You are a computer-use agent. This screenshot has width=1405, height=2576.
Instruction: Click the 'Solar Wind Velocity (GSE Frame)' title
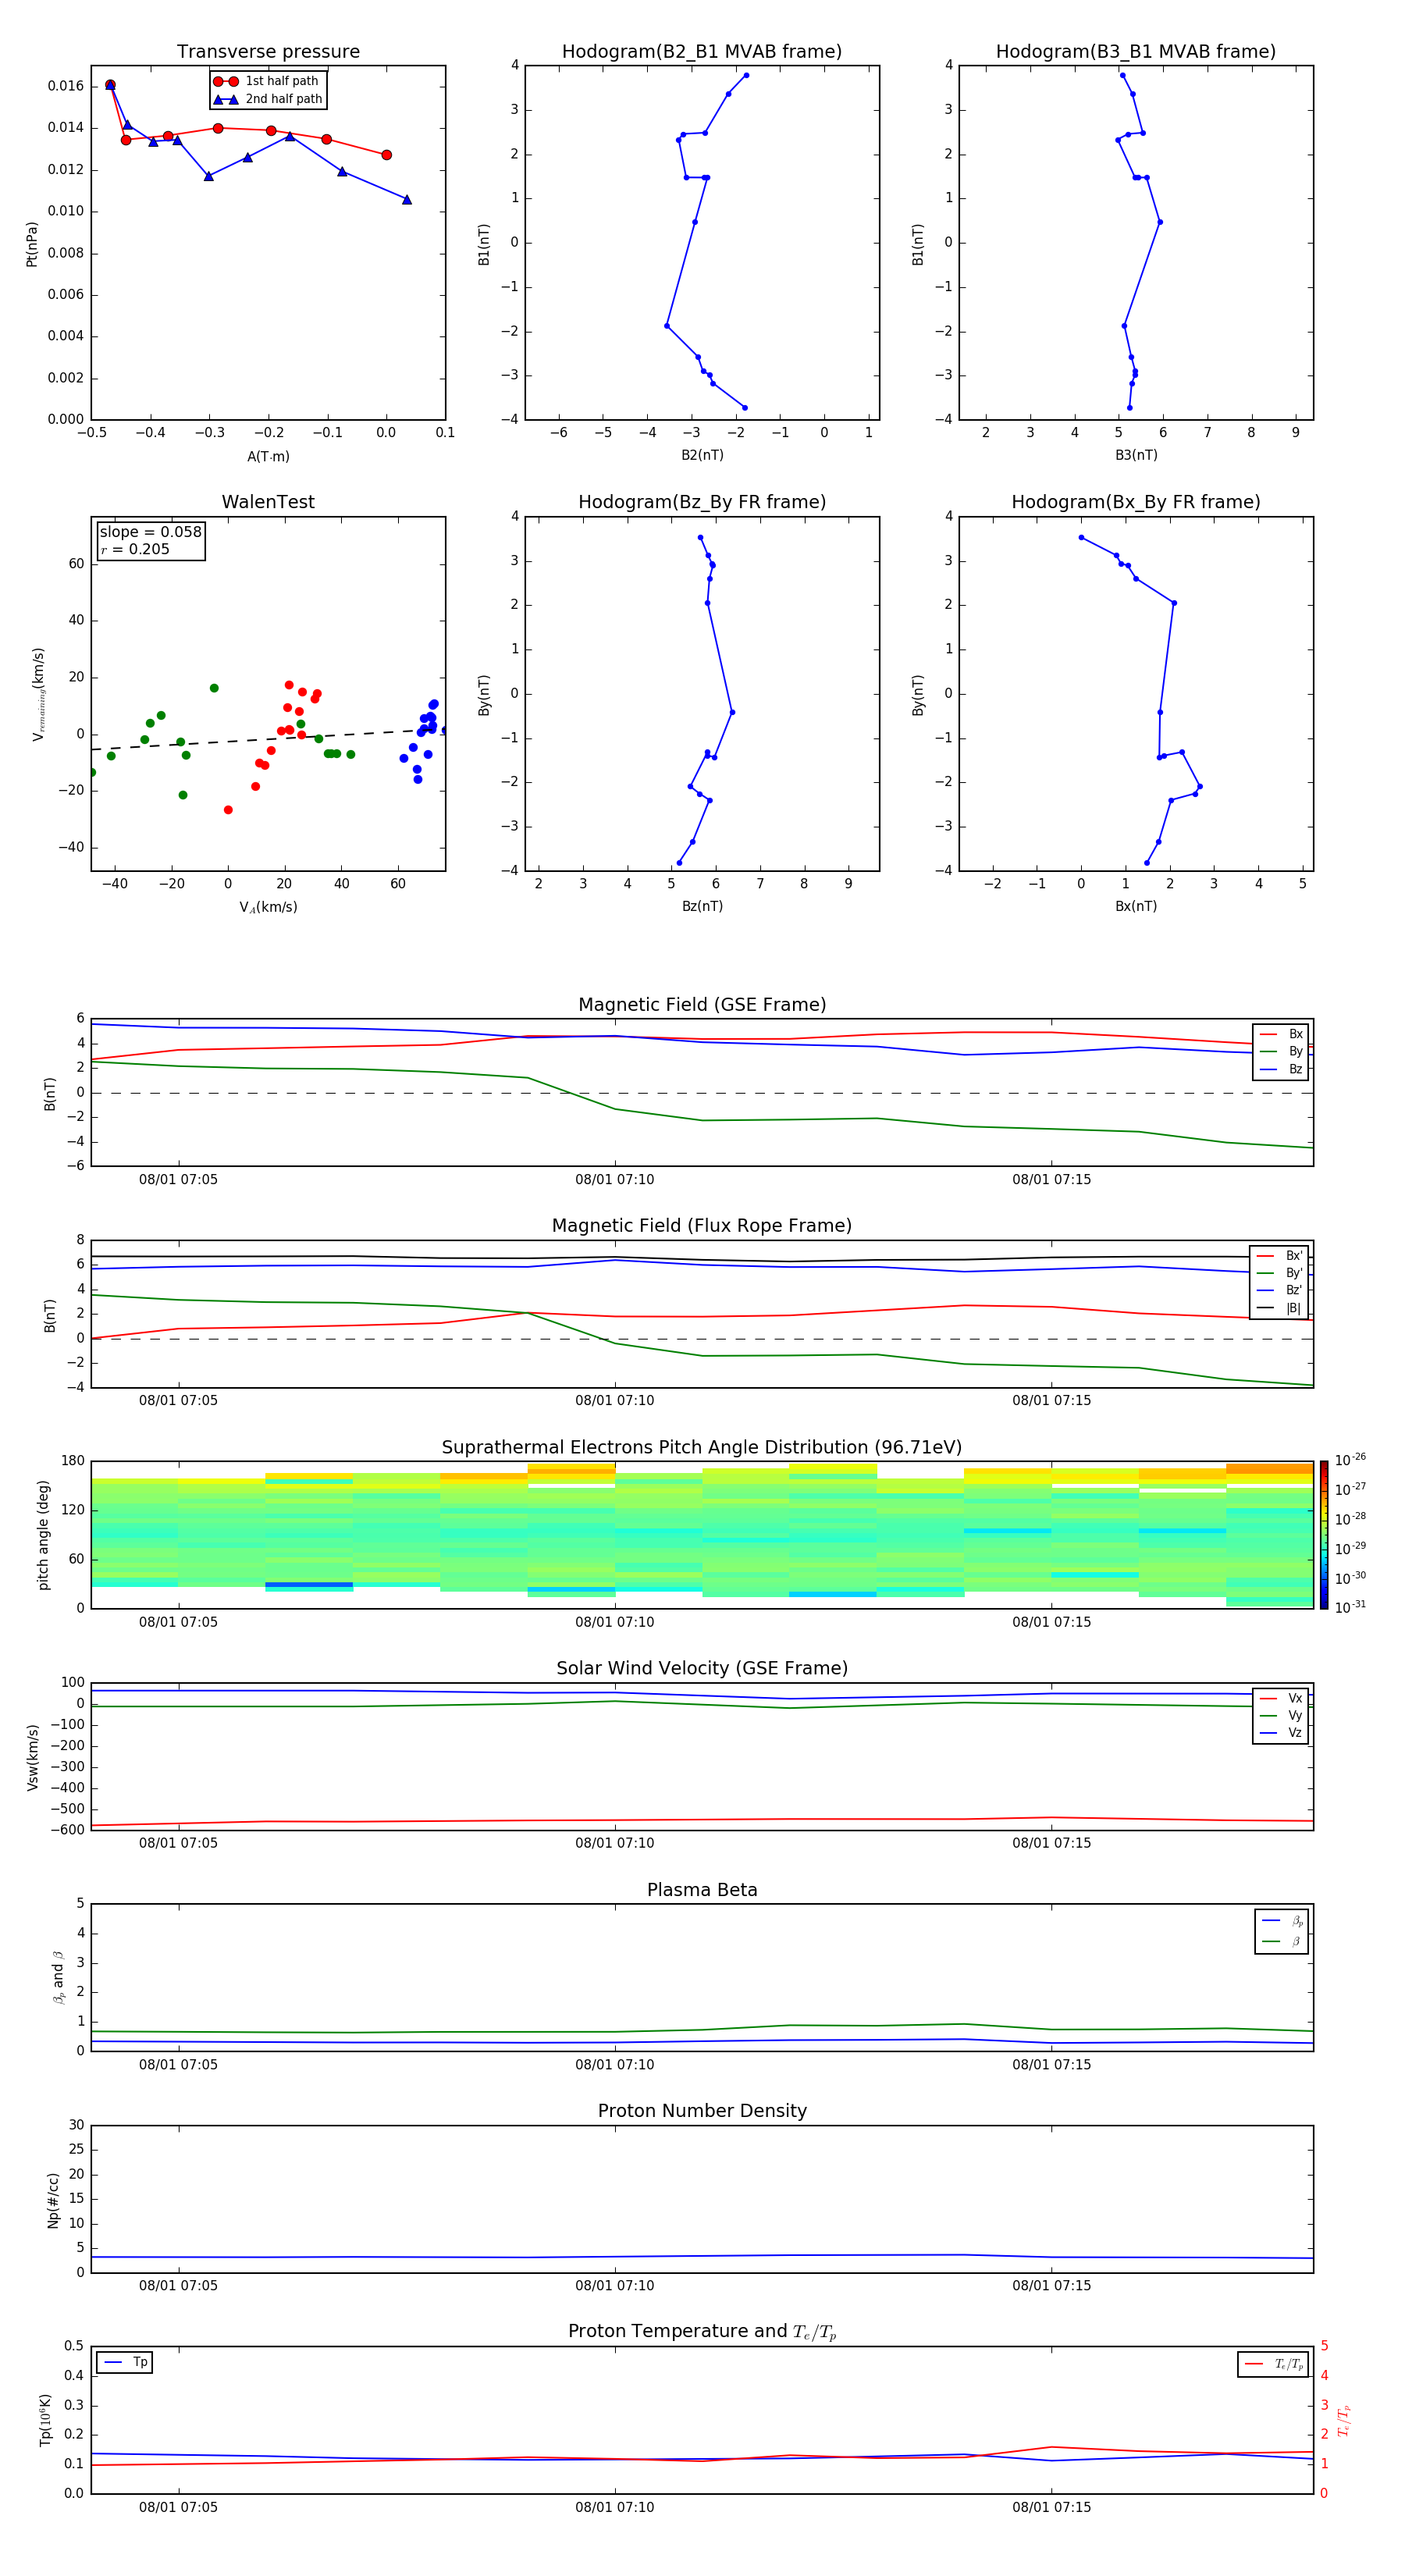coord(702,1668)
